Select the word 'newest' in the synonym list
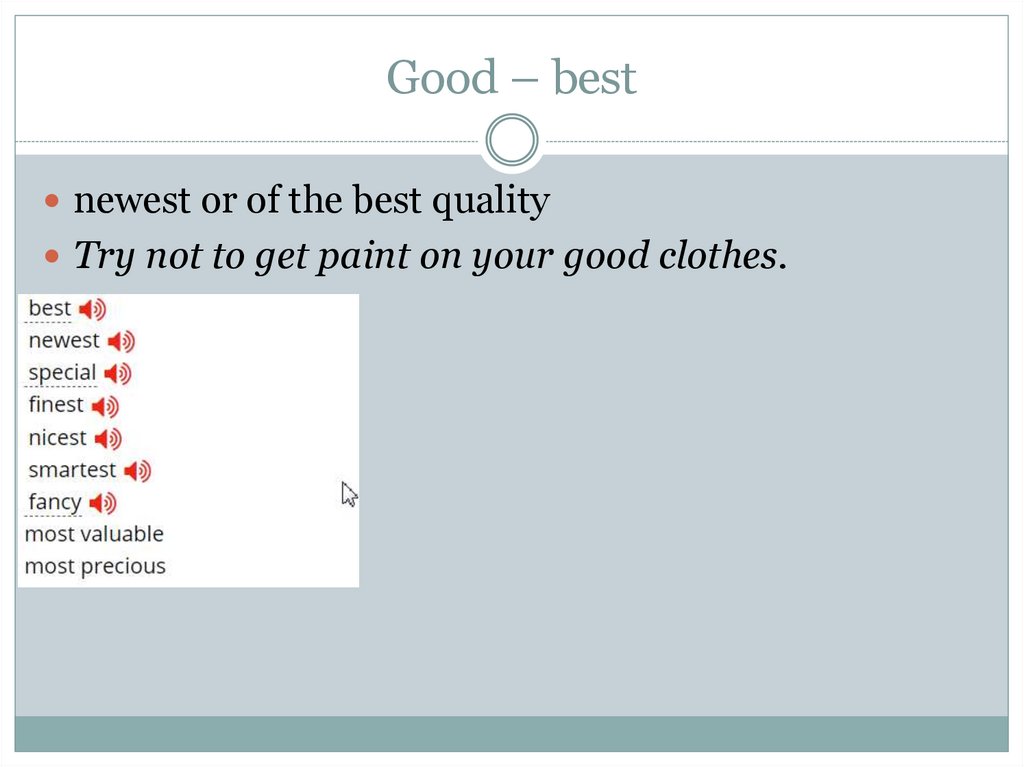This screenshot has width=1024, height=767. tap(64, 341)
